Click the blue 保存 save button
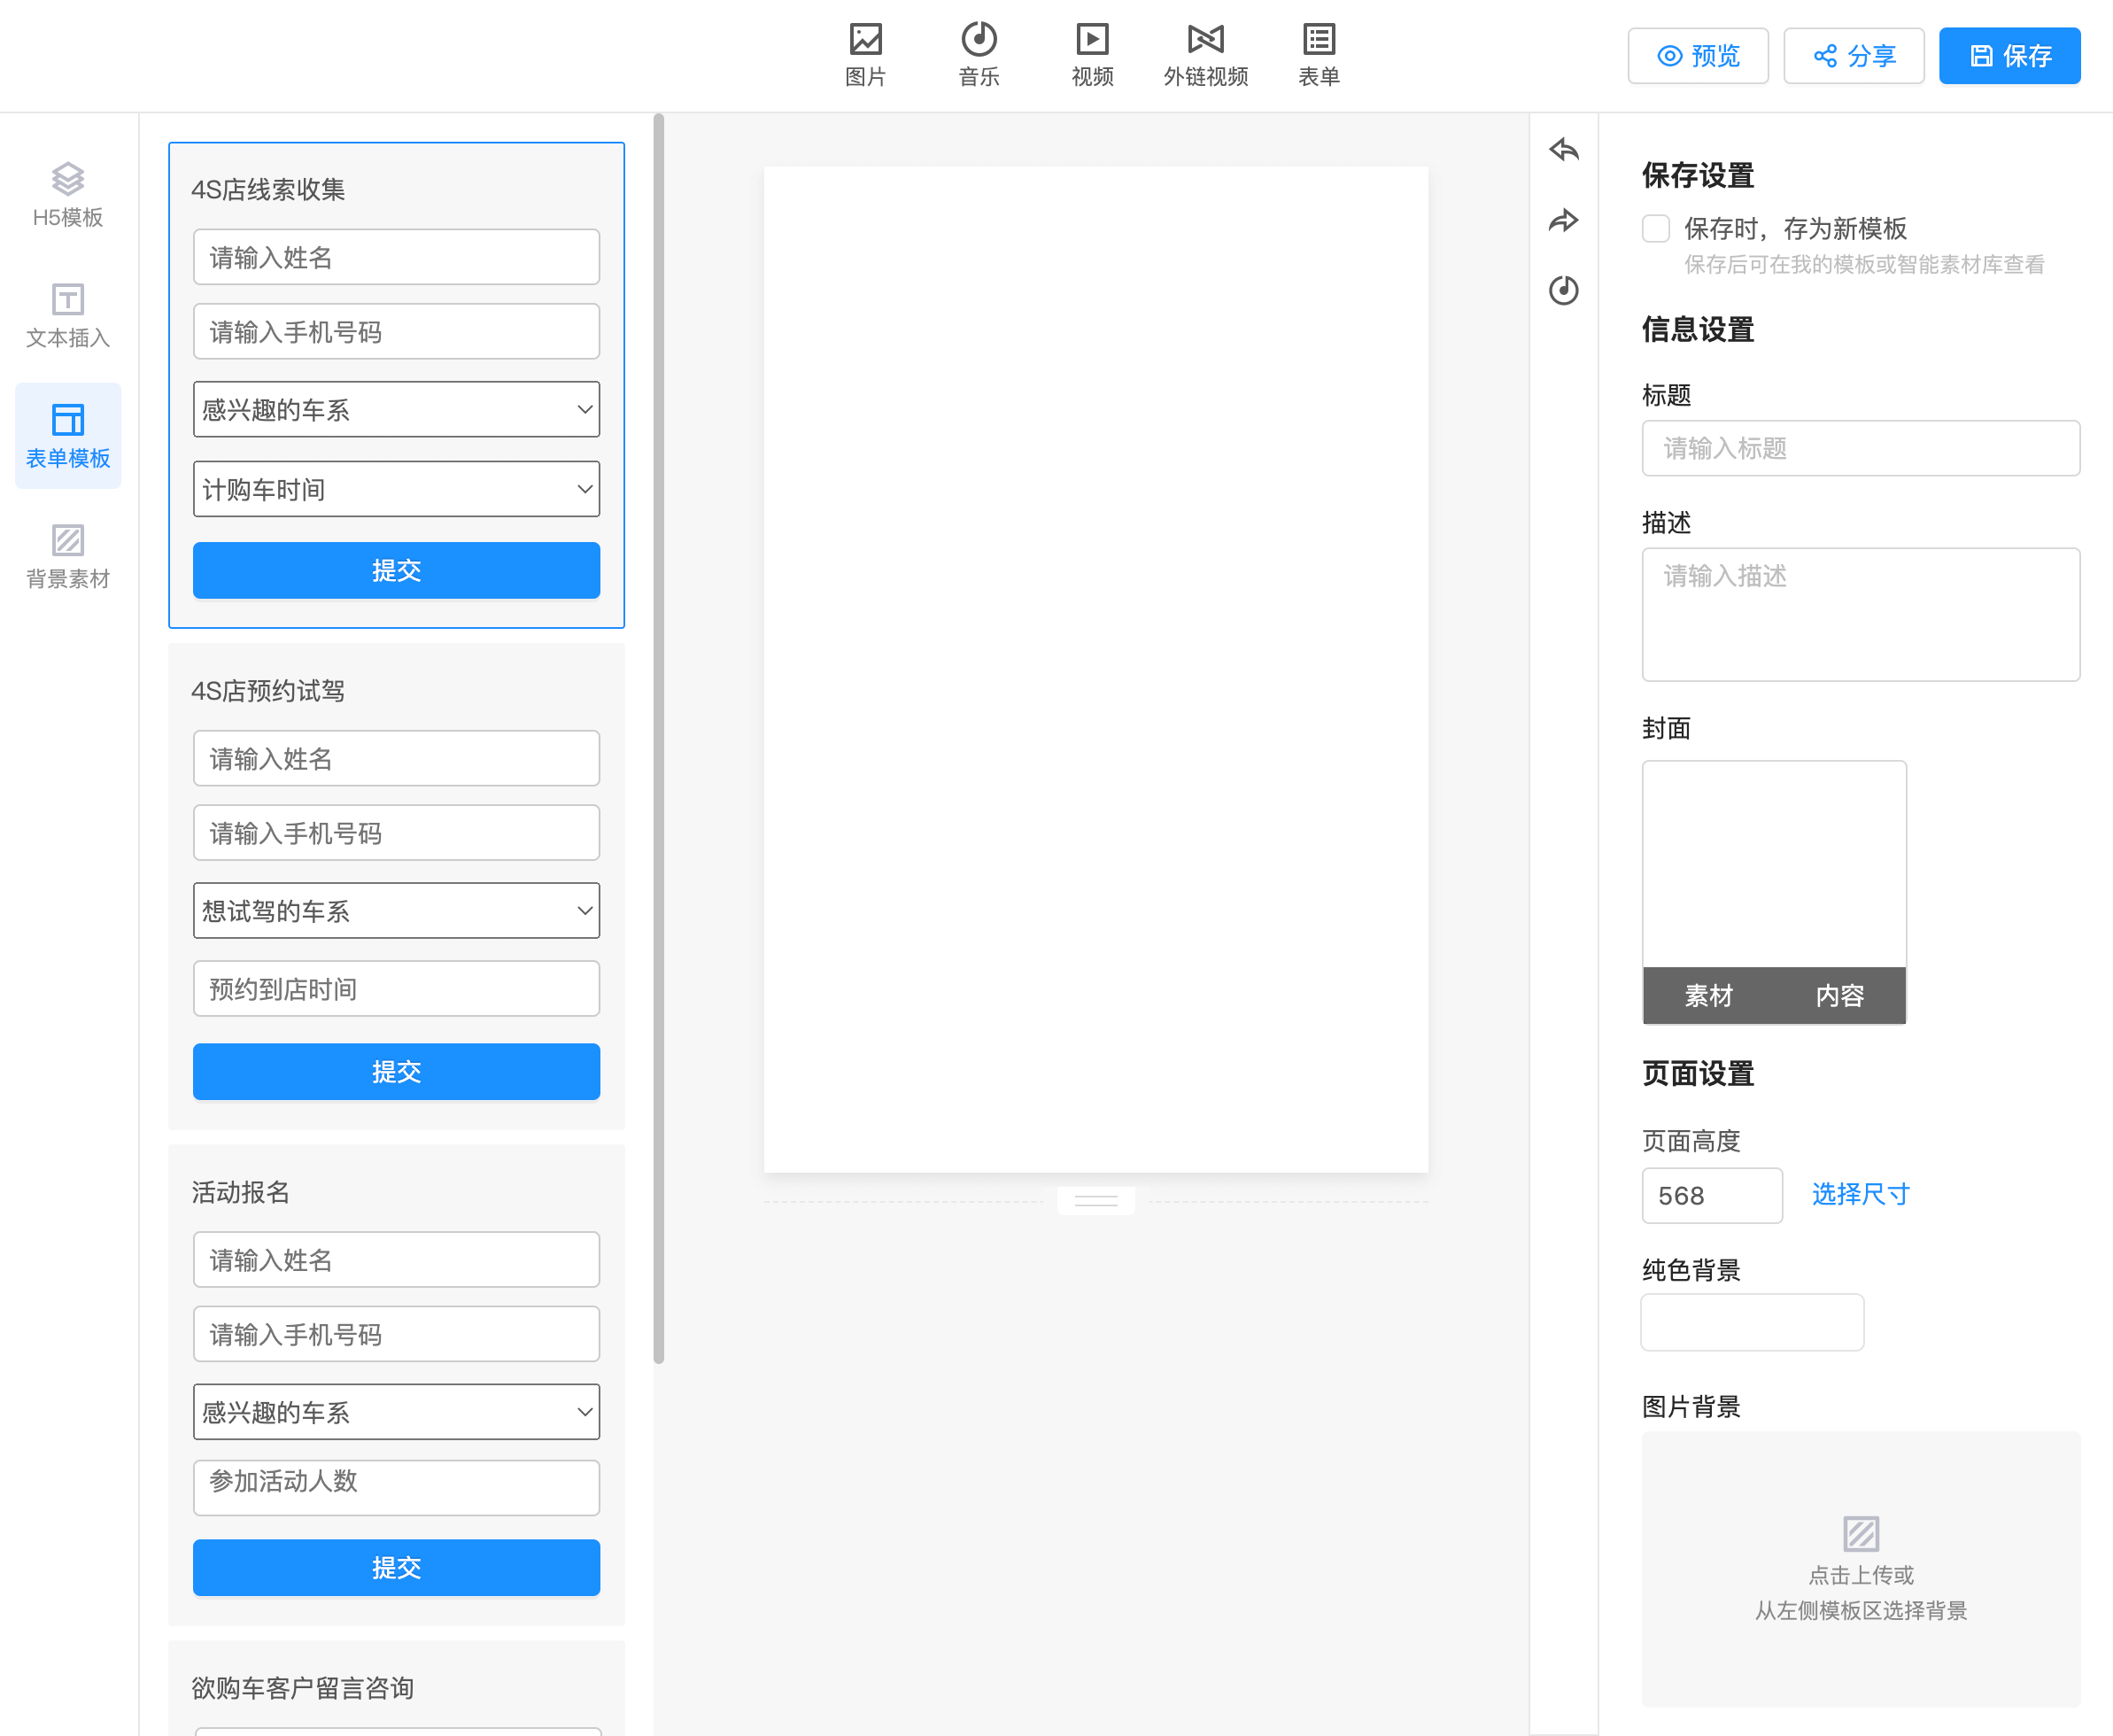Screen dimensions: 2113x1736 coord(2009,56)
